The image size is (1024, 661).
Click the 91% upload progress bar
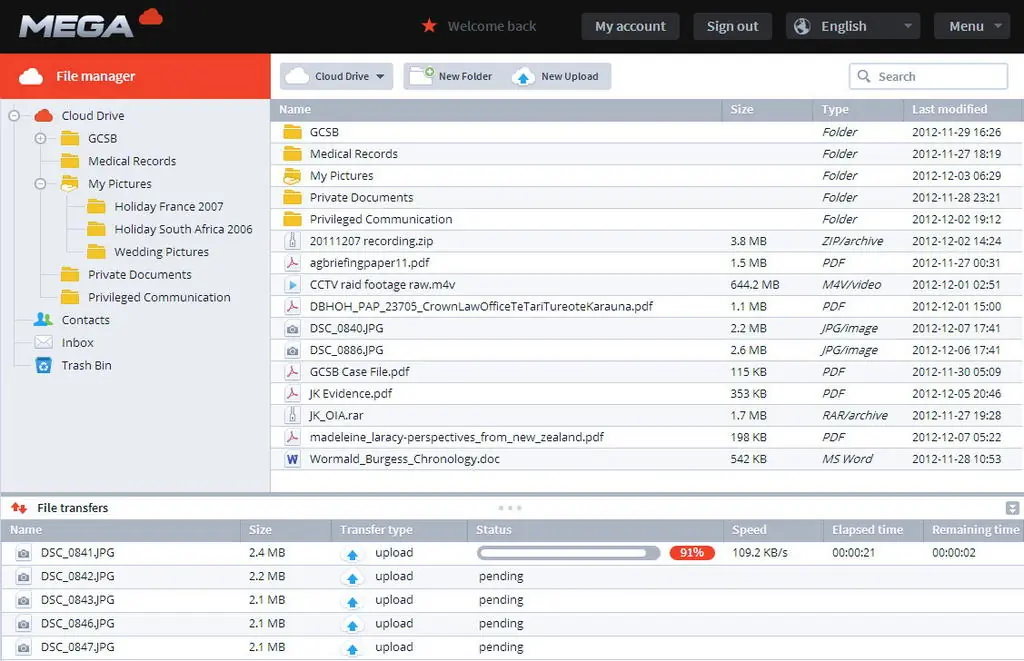click(566, 552)
